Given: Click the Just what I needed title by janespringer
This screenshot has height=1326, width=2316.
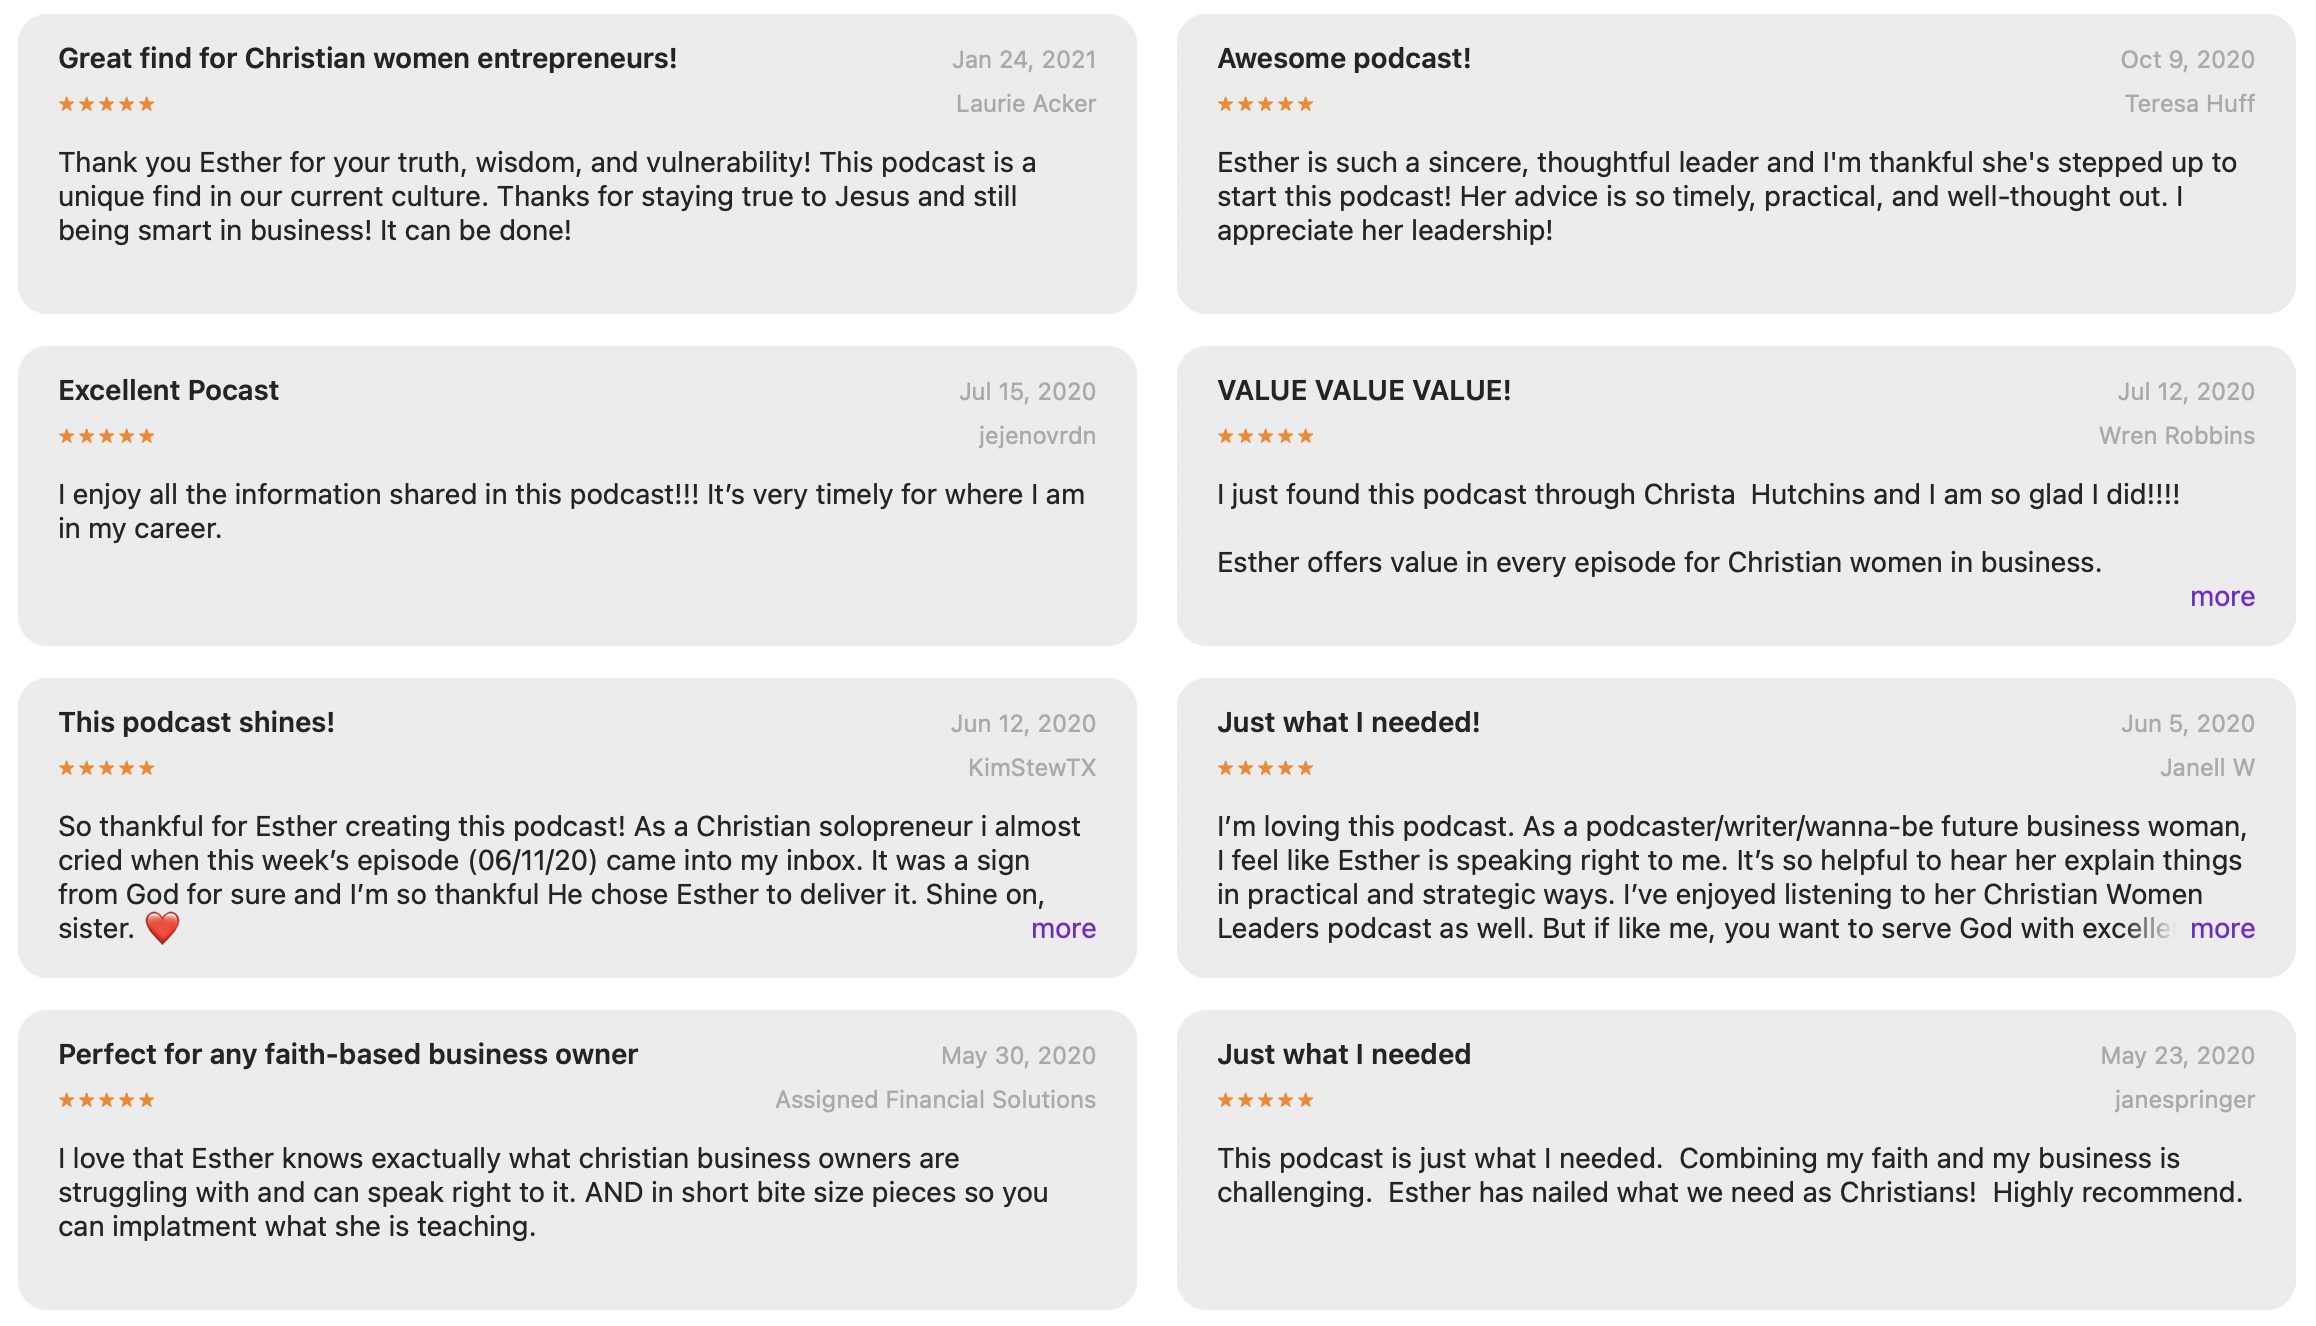Looking at the screenshot, I should 1343,1055.
